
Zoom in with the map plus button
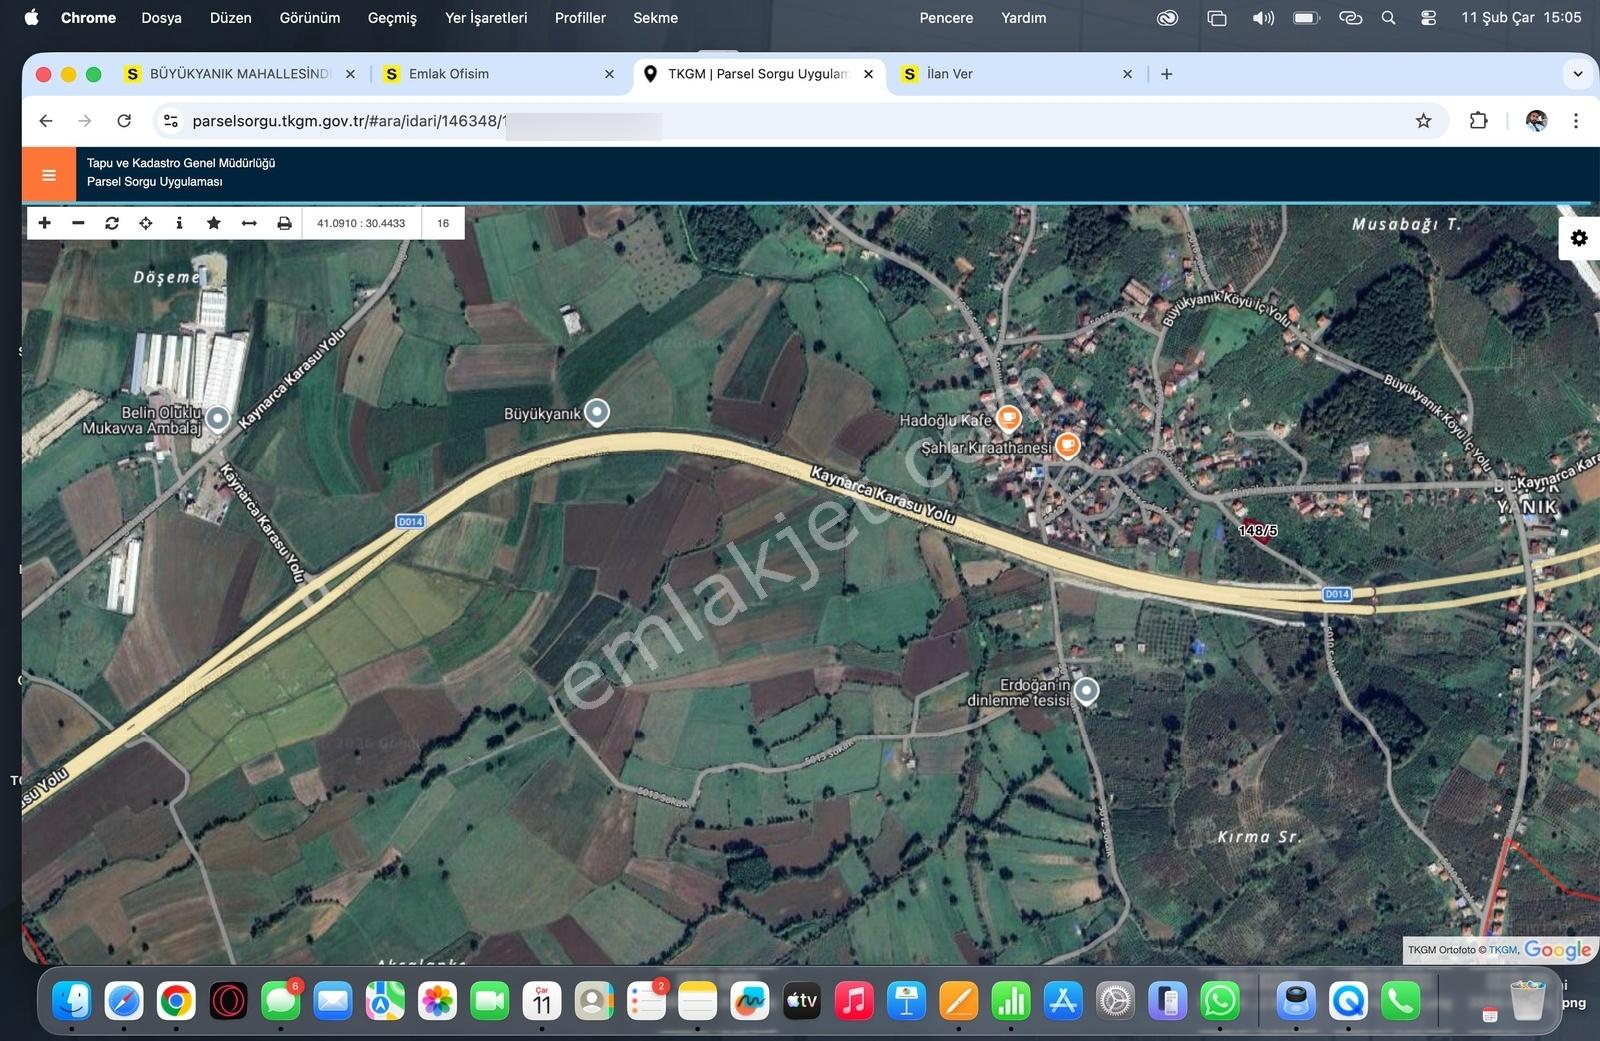pyautogui.click(x=44, y=223)
